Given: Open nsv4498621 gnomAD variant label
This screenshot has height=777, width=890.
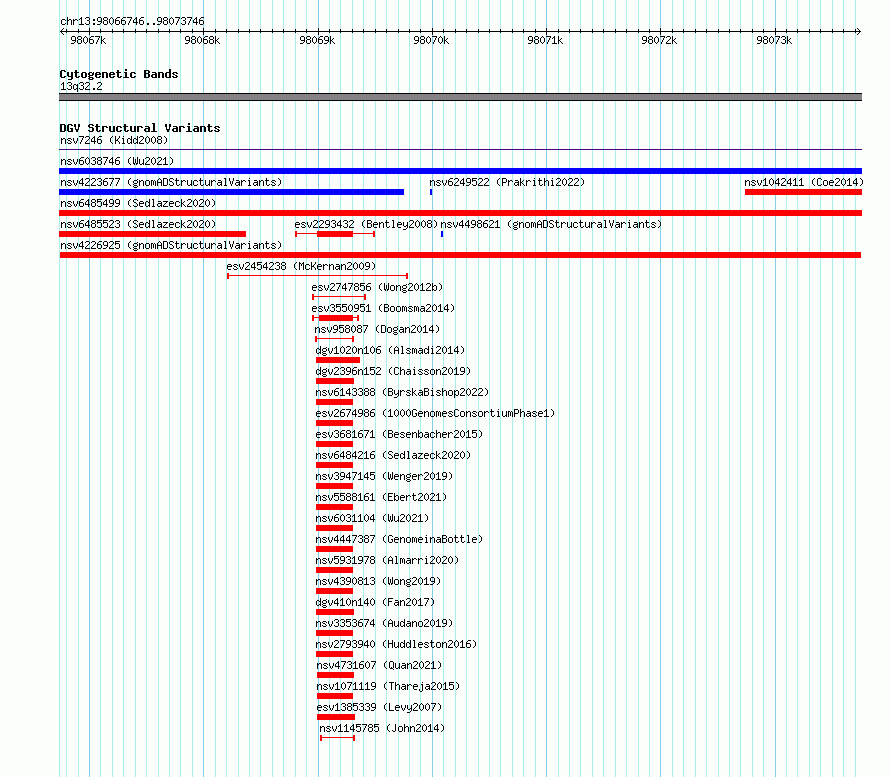Looking at the screenshot, I should pyautogui.click(x=551, y=224).
